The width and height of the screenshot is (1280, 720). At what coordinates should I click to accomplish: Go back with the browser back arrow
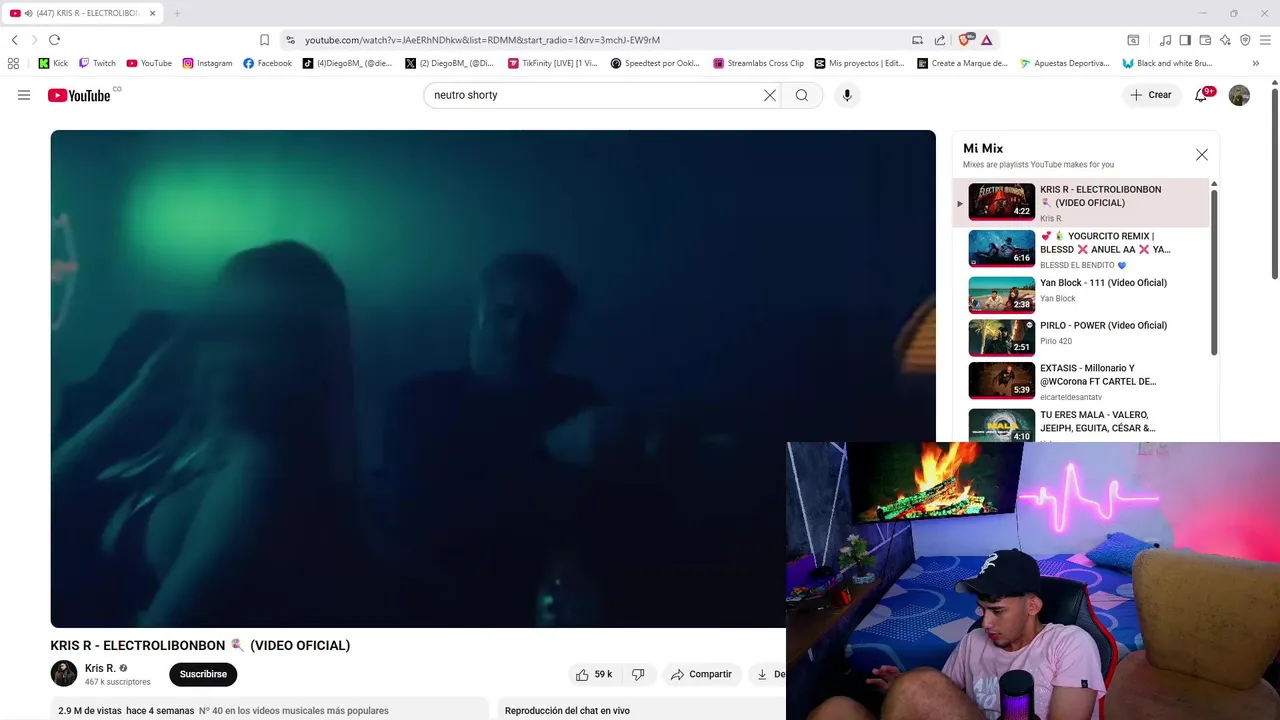[14, 40]
